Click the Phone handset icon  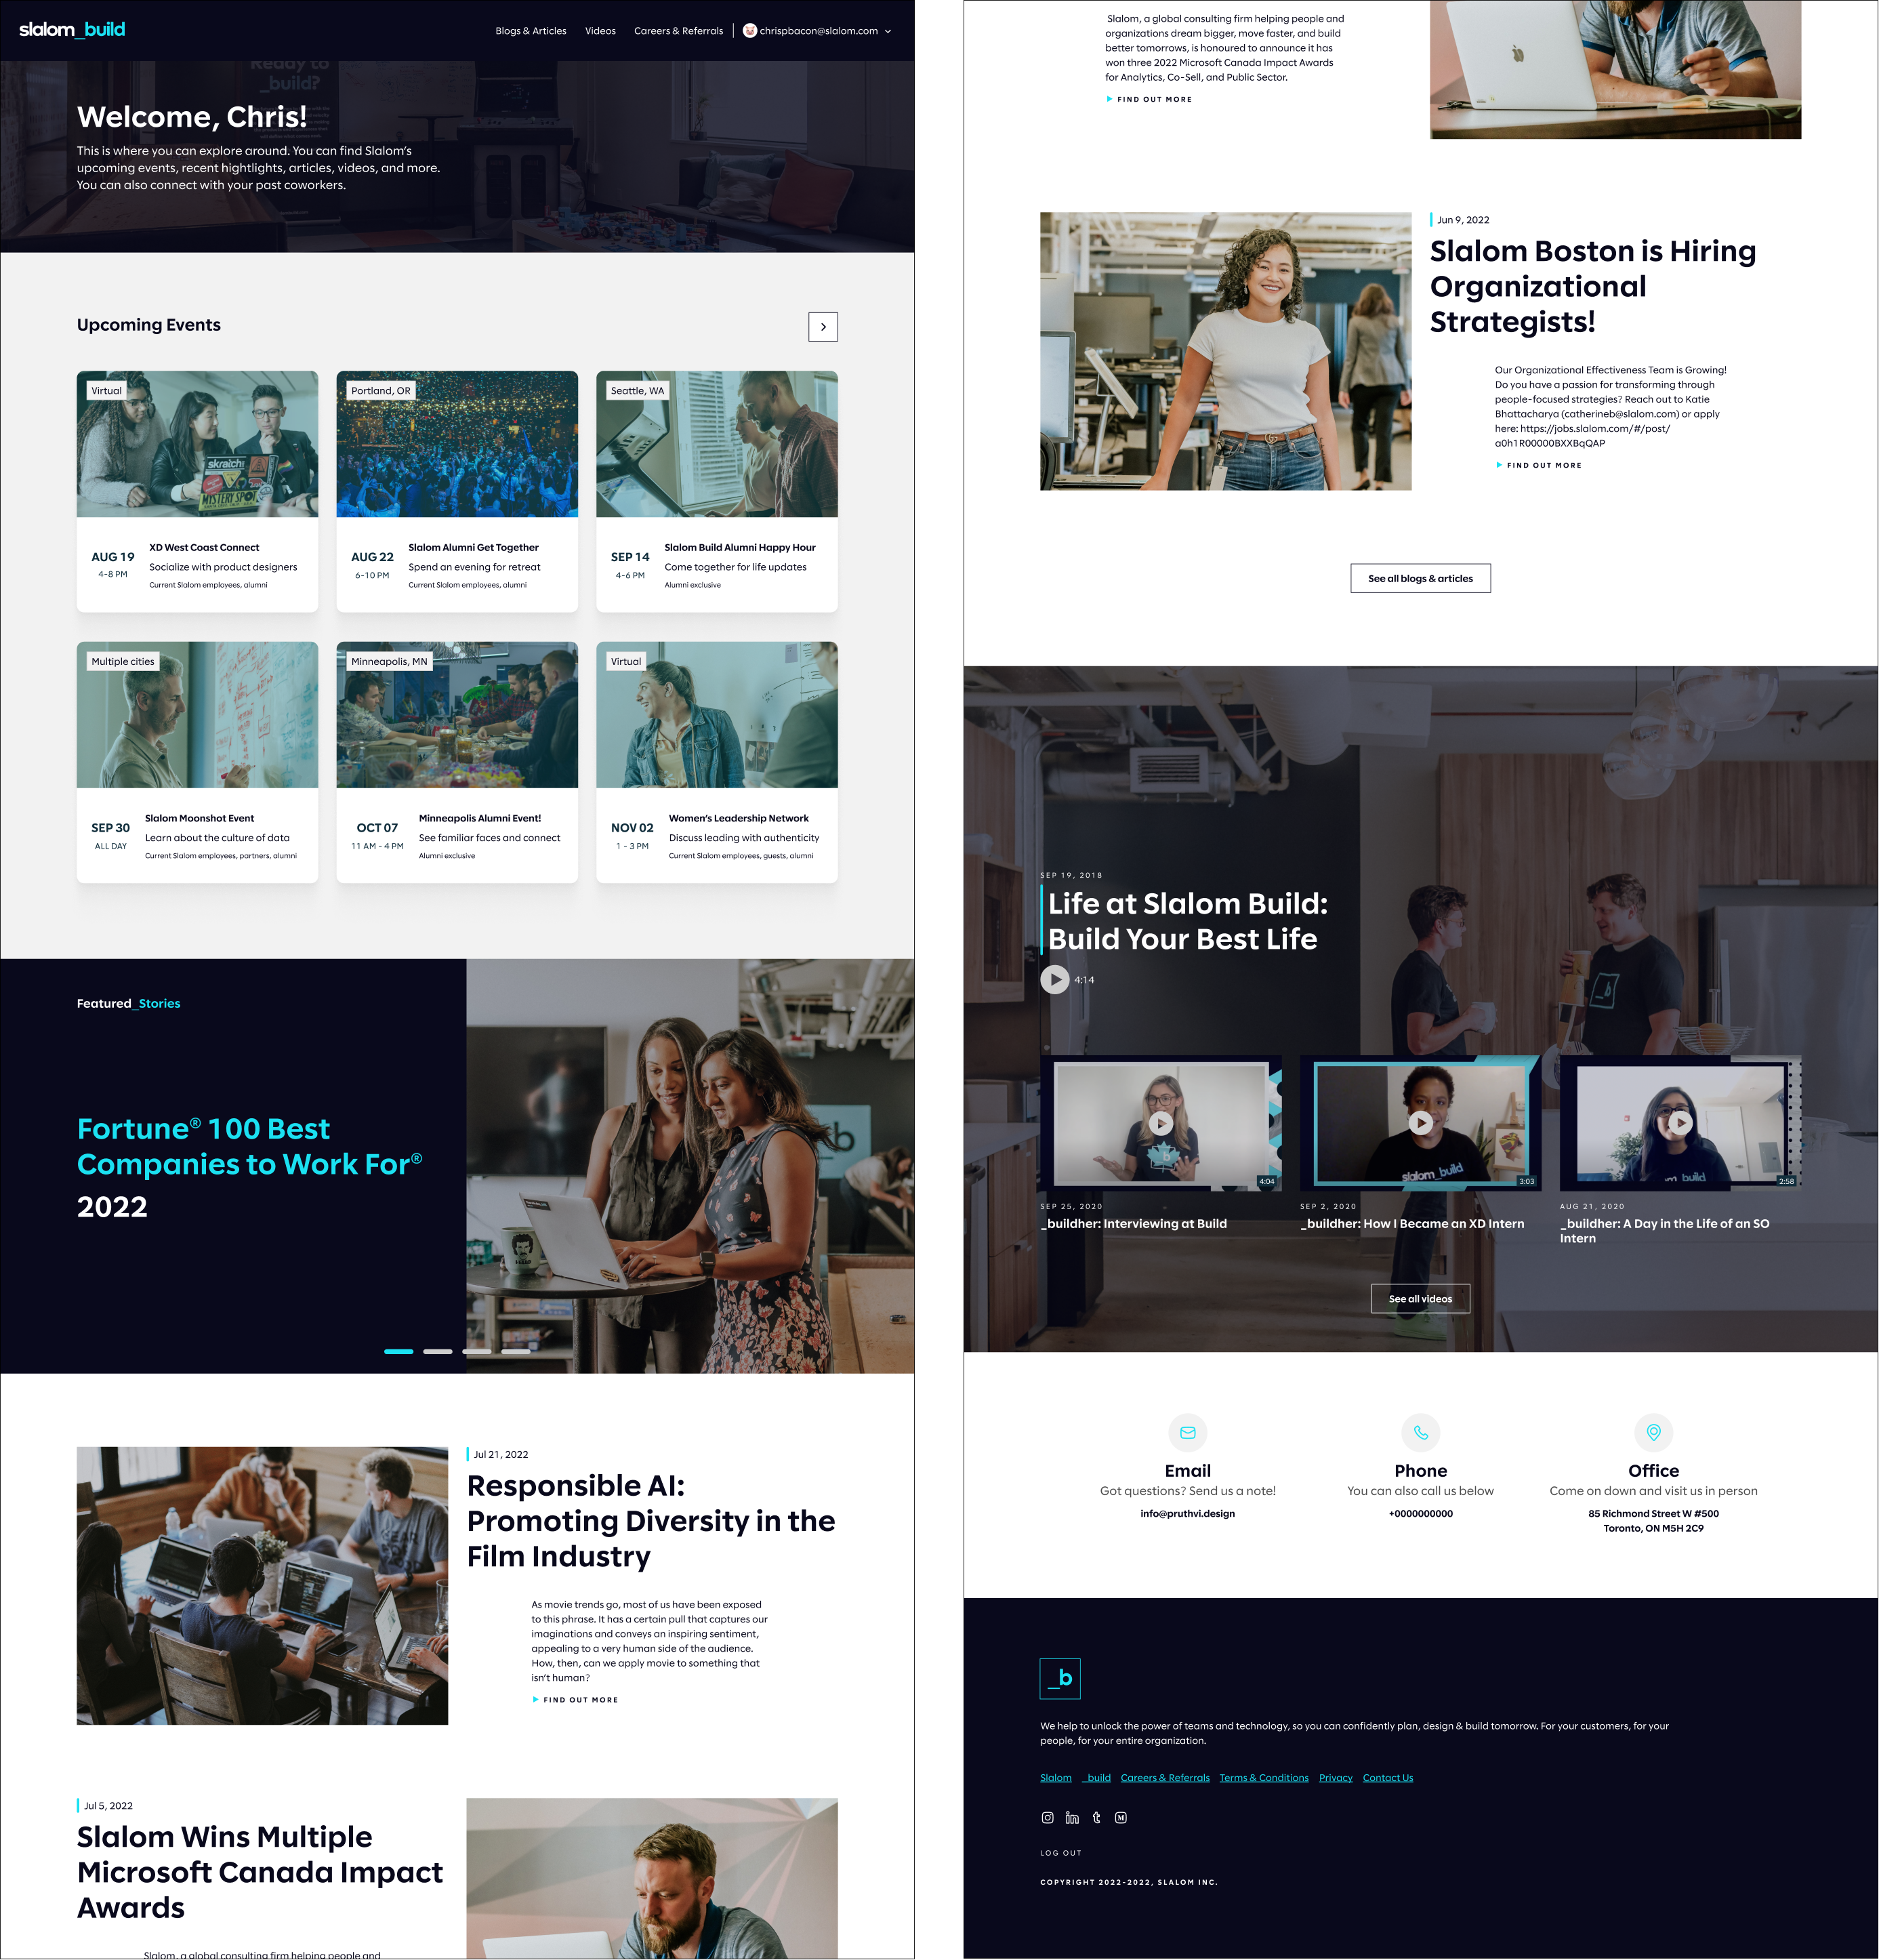(1421, 1433)
